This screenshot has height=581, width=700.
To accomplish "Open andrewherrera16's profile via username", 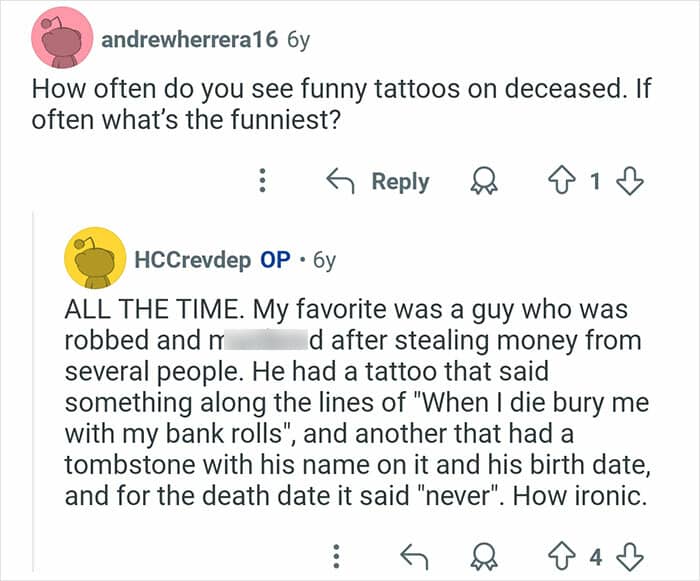I will tap(189, 41).
